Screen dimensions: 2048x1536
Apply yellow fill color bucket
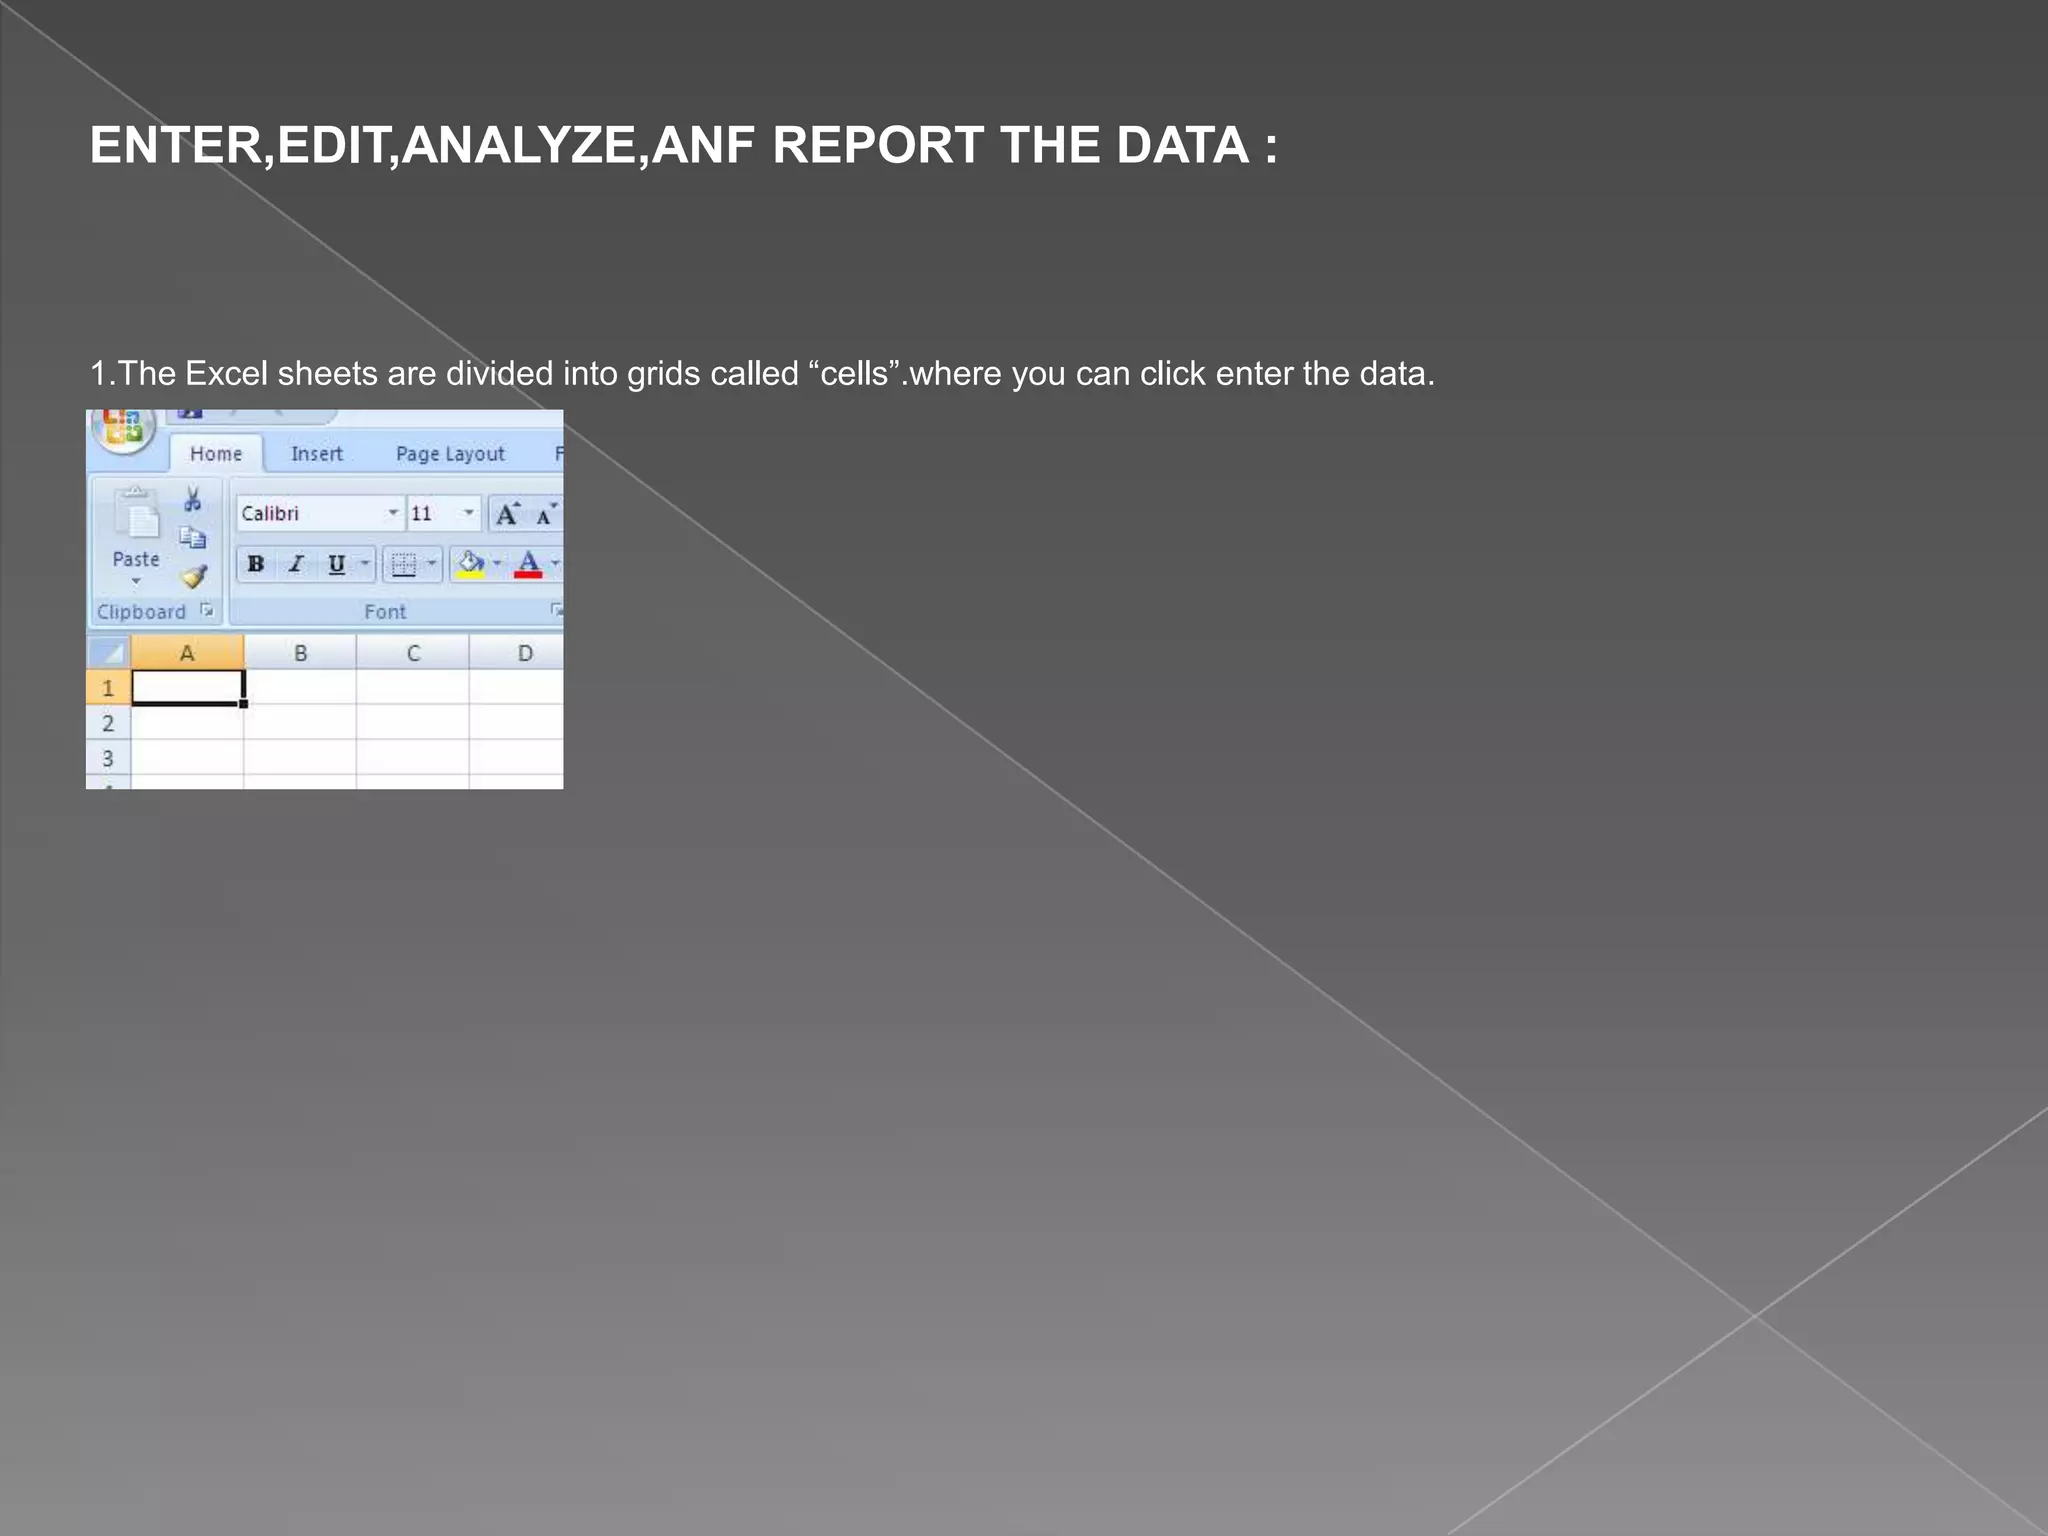(470, 565)
